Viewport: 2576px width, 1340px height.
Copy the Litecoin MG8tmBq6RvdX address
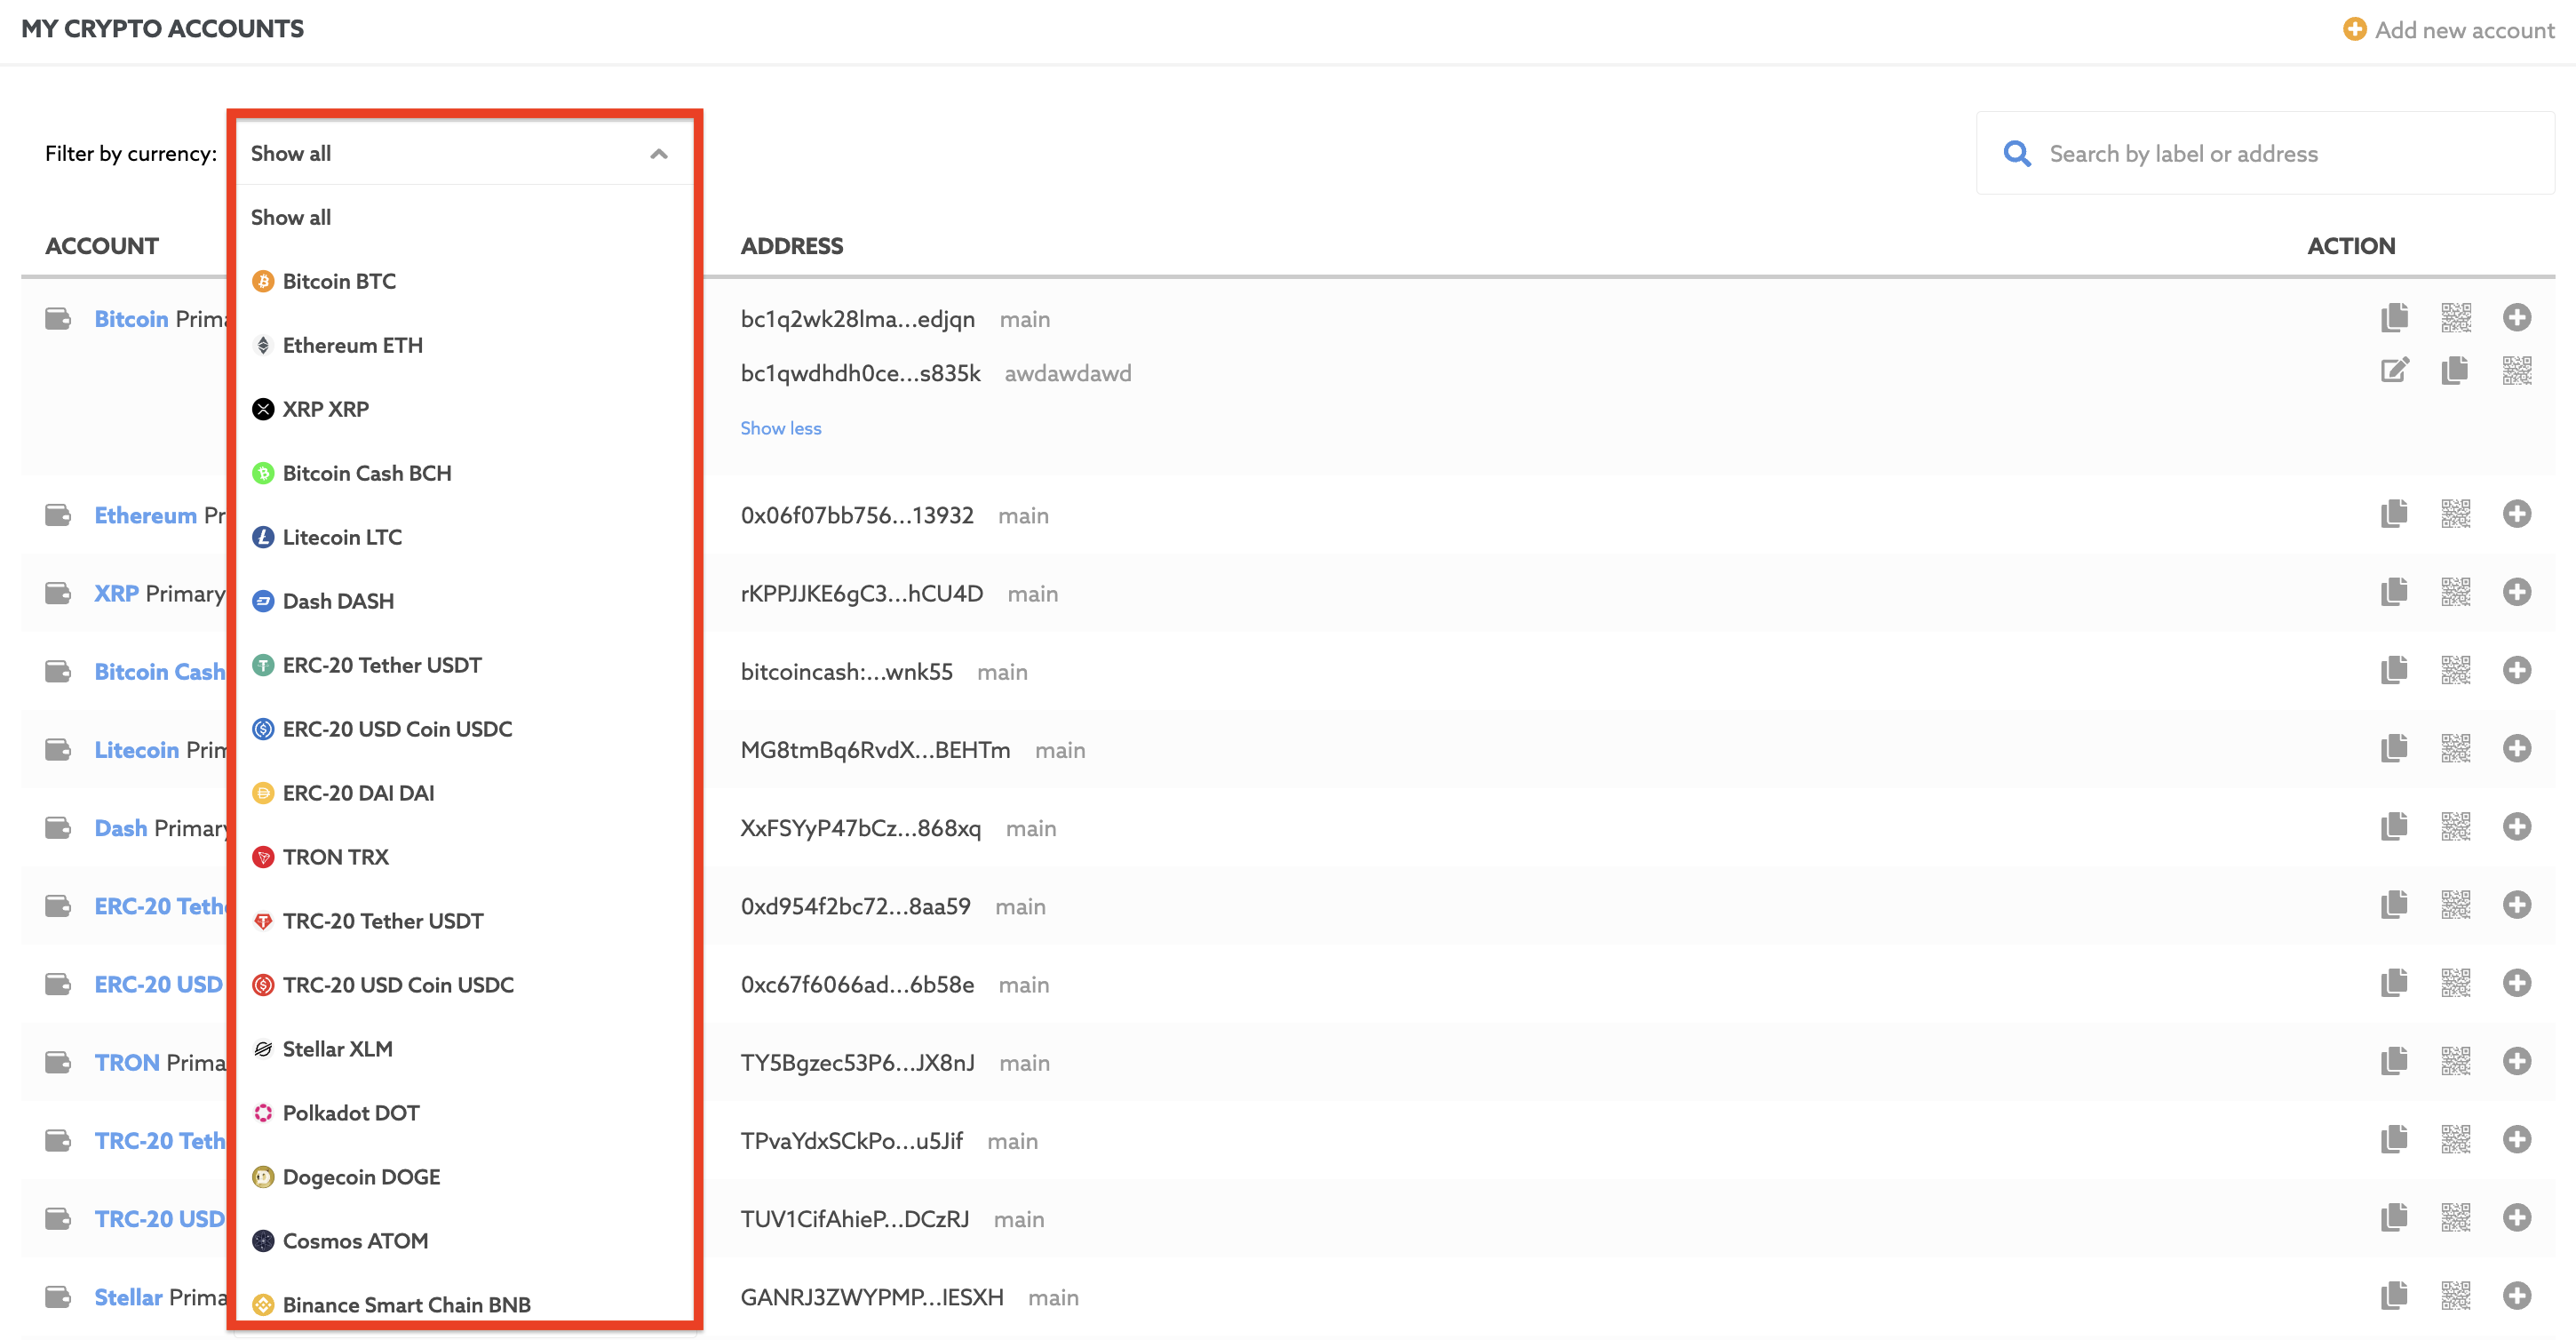(2394, 748)
